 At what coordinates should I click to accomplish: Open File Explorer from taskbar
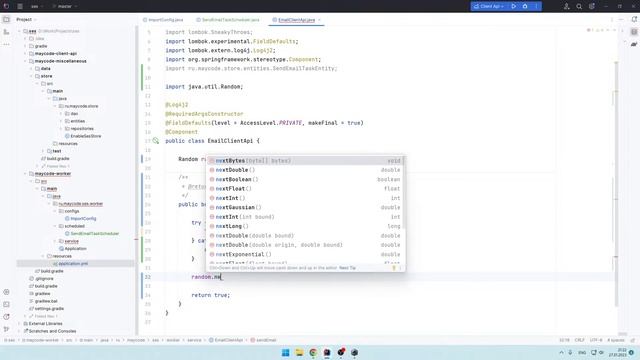pyautogui.click(x=299, y=352)
